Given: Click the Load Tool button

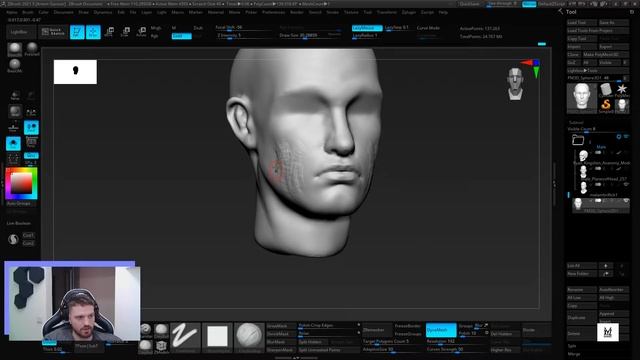Looking at the screenshot, I should 582,22.
